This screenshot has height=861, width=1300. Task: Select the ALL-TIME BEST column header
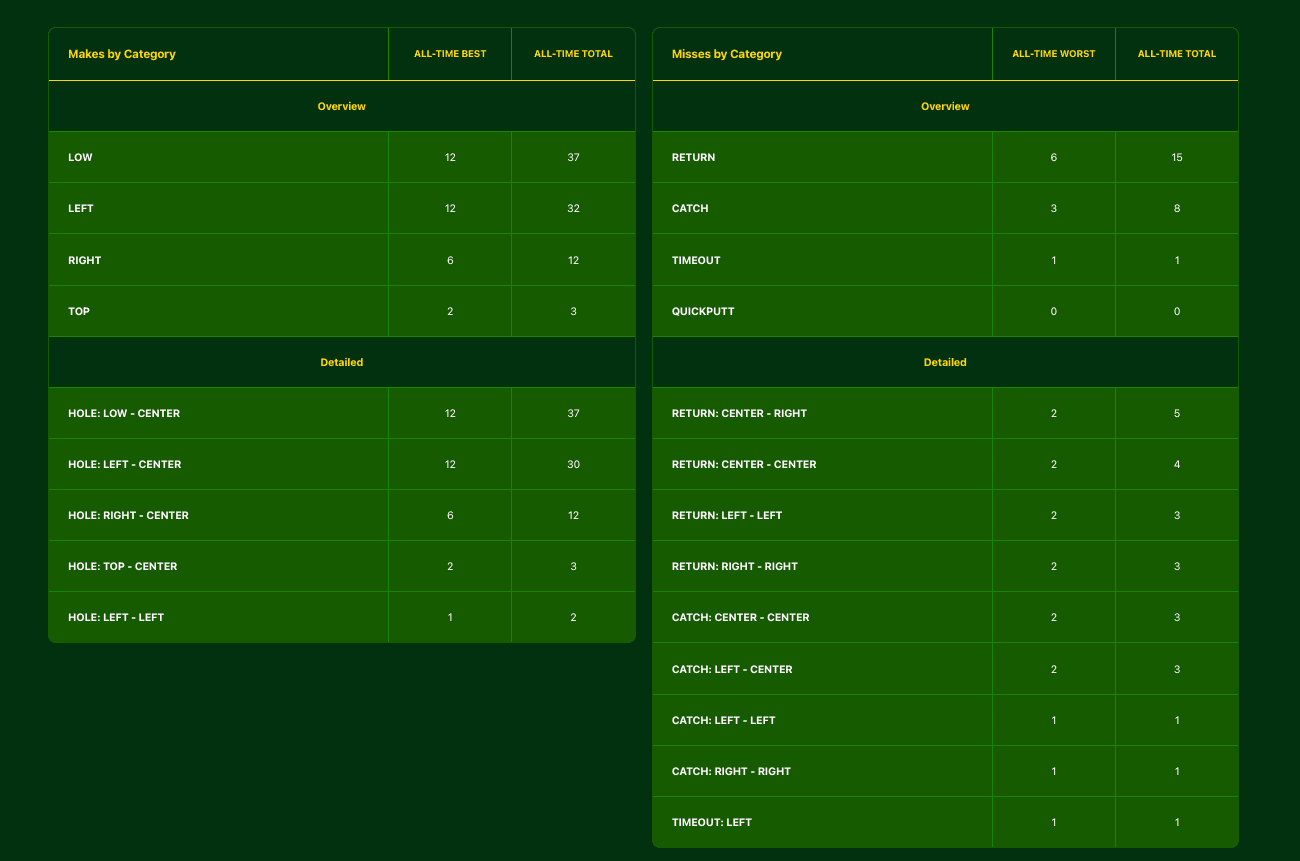(450, 54)
